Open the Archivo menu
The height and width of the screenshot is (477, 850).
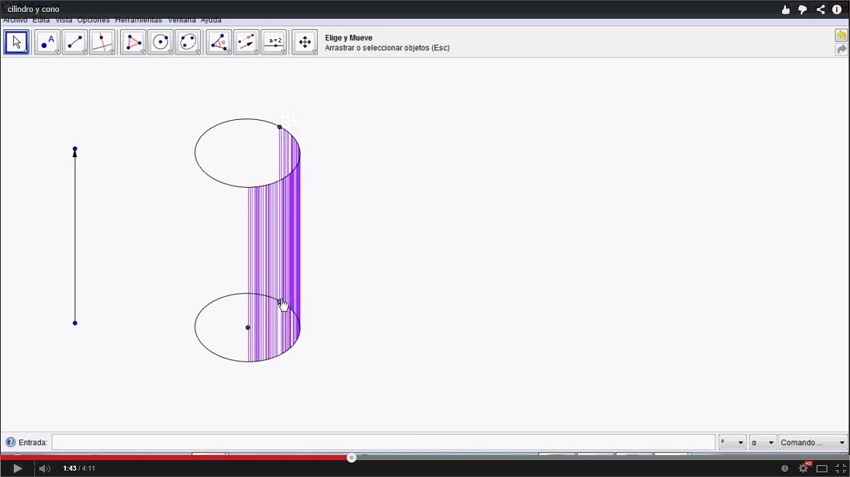(15, 20)
